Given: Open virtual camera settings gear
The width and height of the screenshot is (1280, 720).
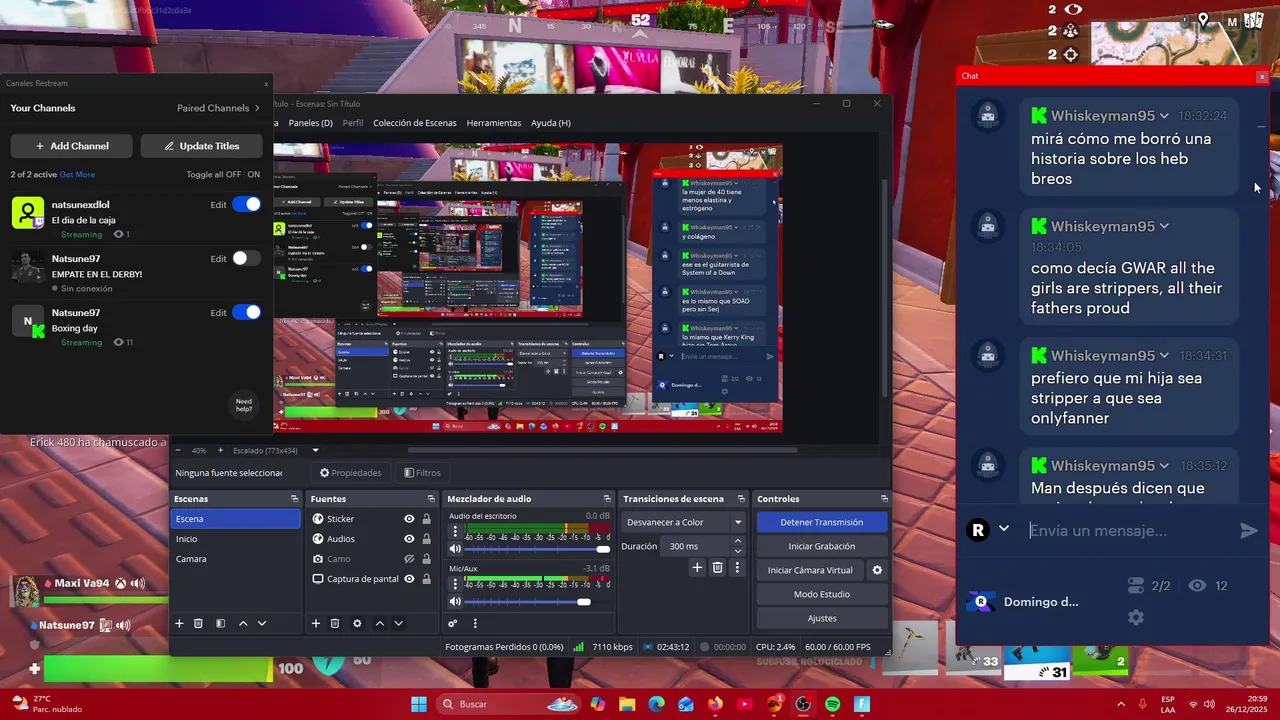Looking at the screenshot, I should pos(877,570).
